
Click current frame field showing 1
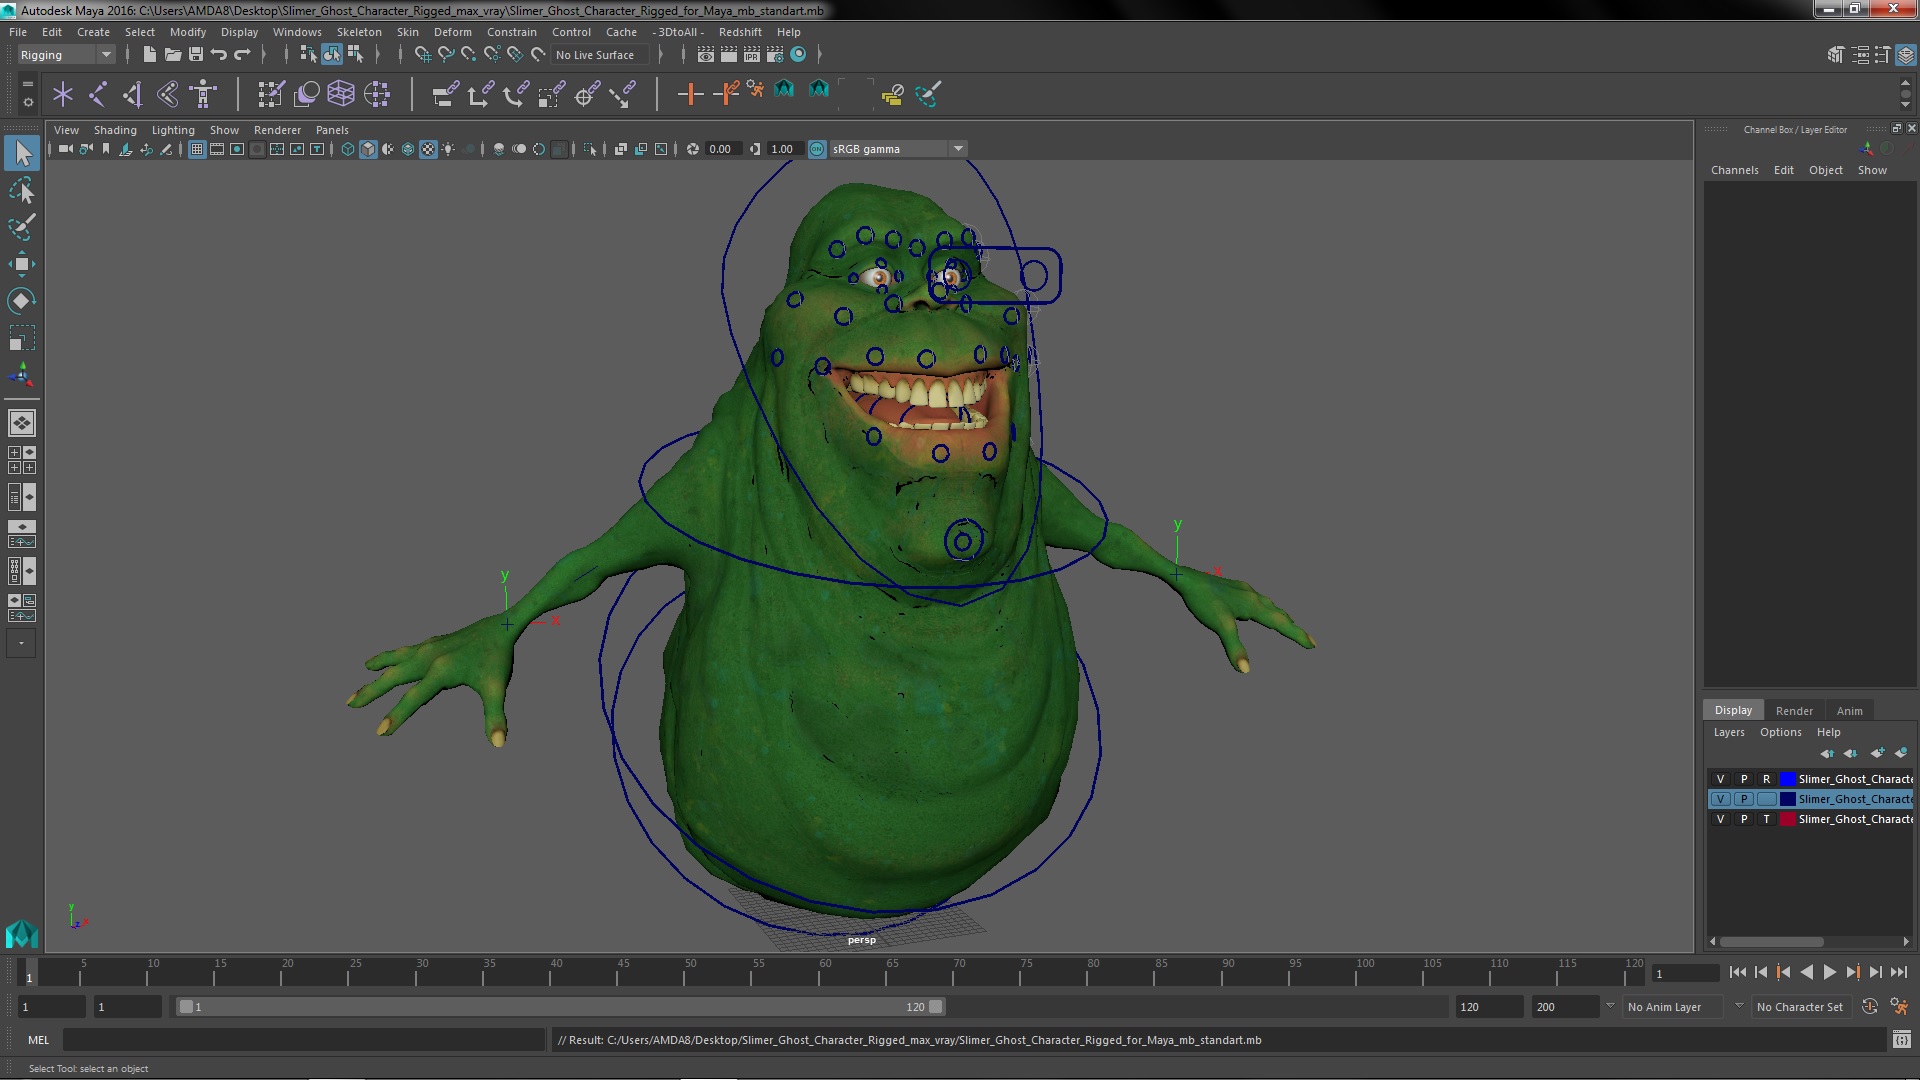[1685, 973]
